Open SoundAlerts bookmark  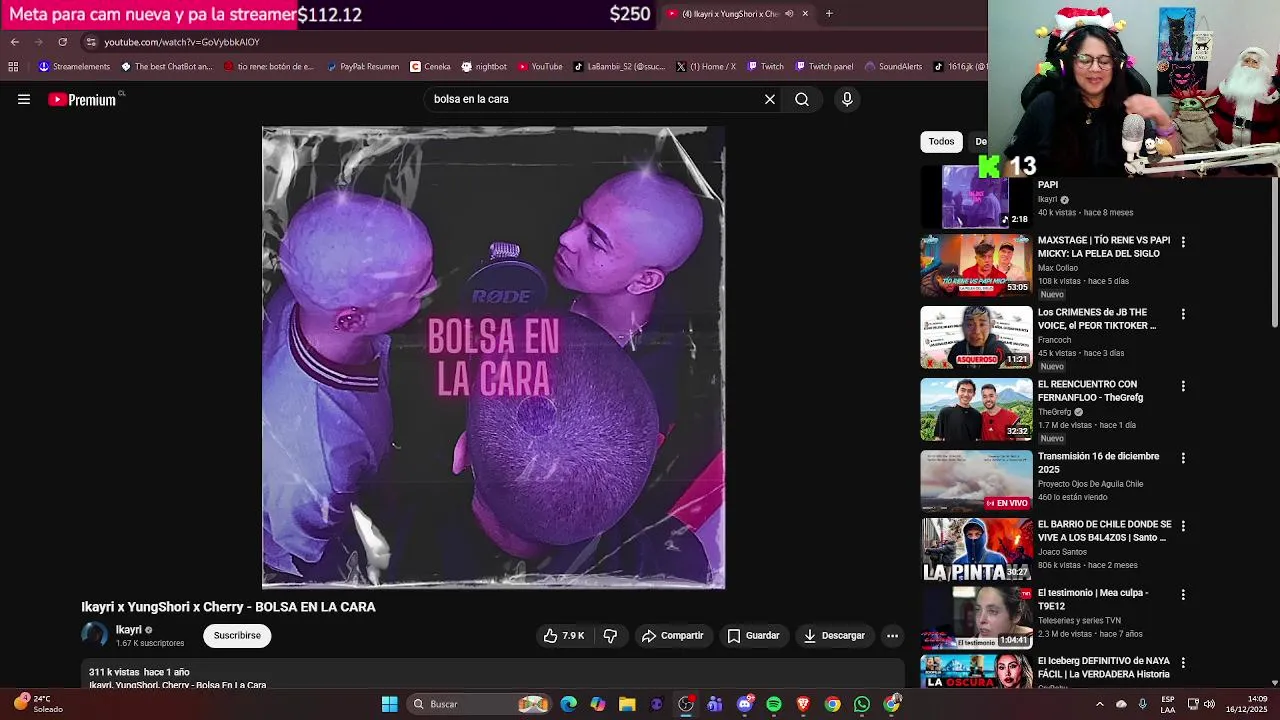[893, 67]
